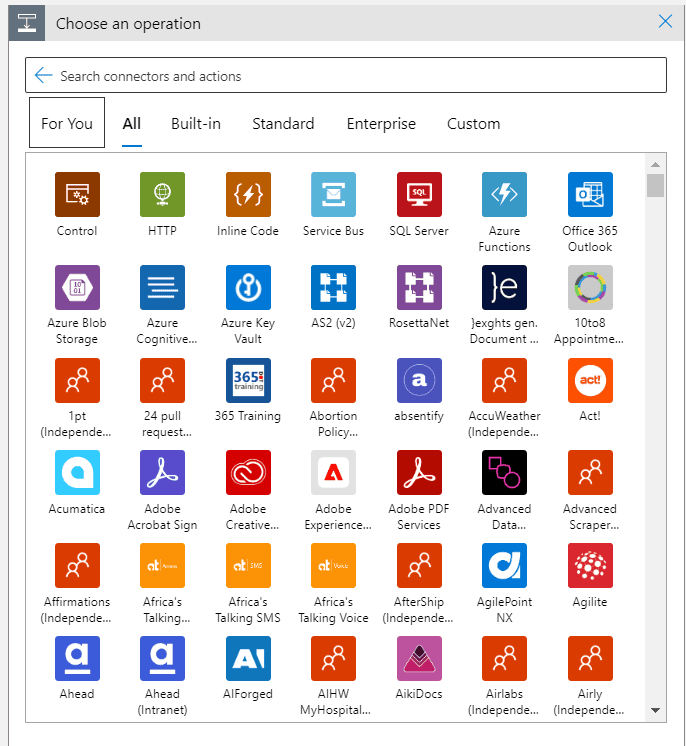This screenshot has width=686, height=746.
Task: Select the Azure Key Vault connector
Action: [248, 287]
